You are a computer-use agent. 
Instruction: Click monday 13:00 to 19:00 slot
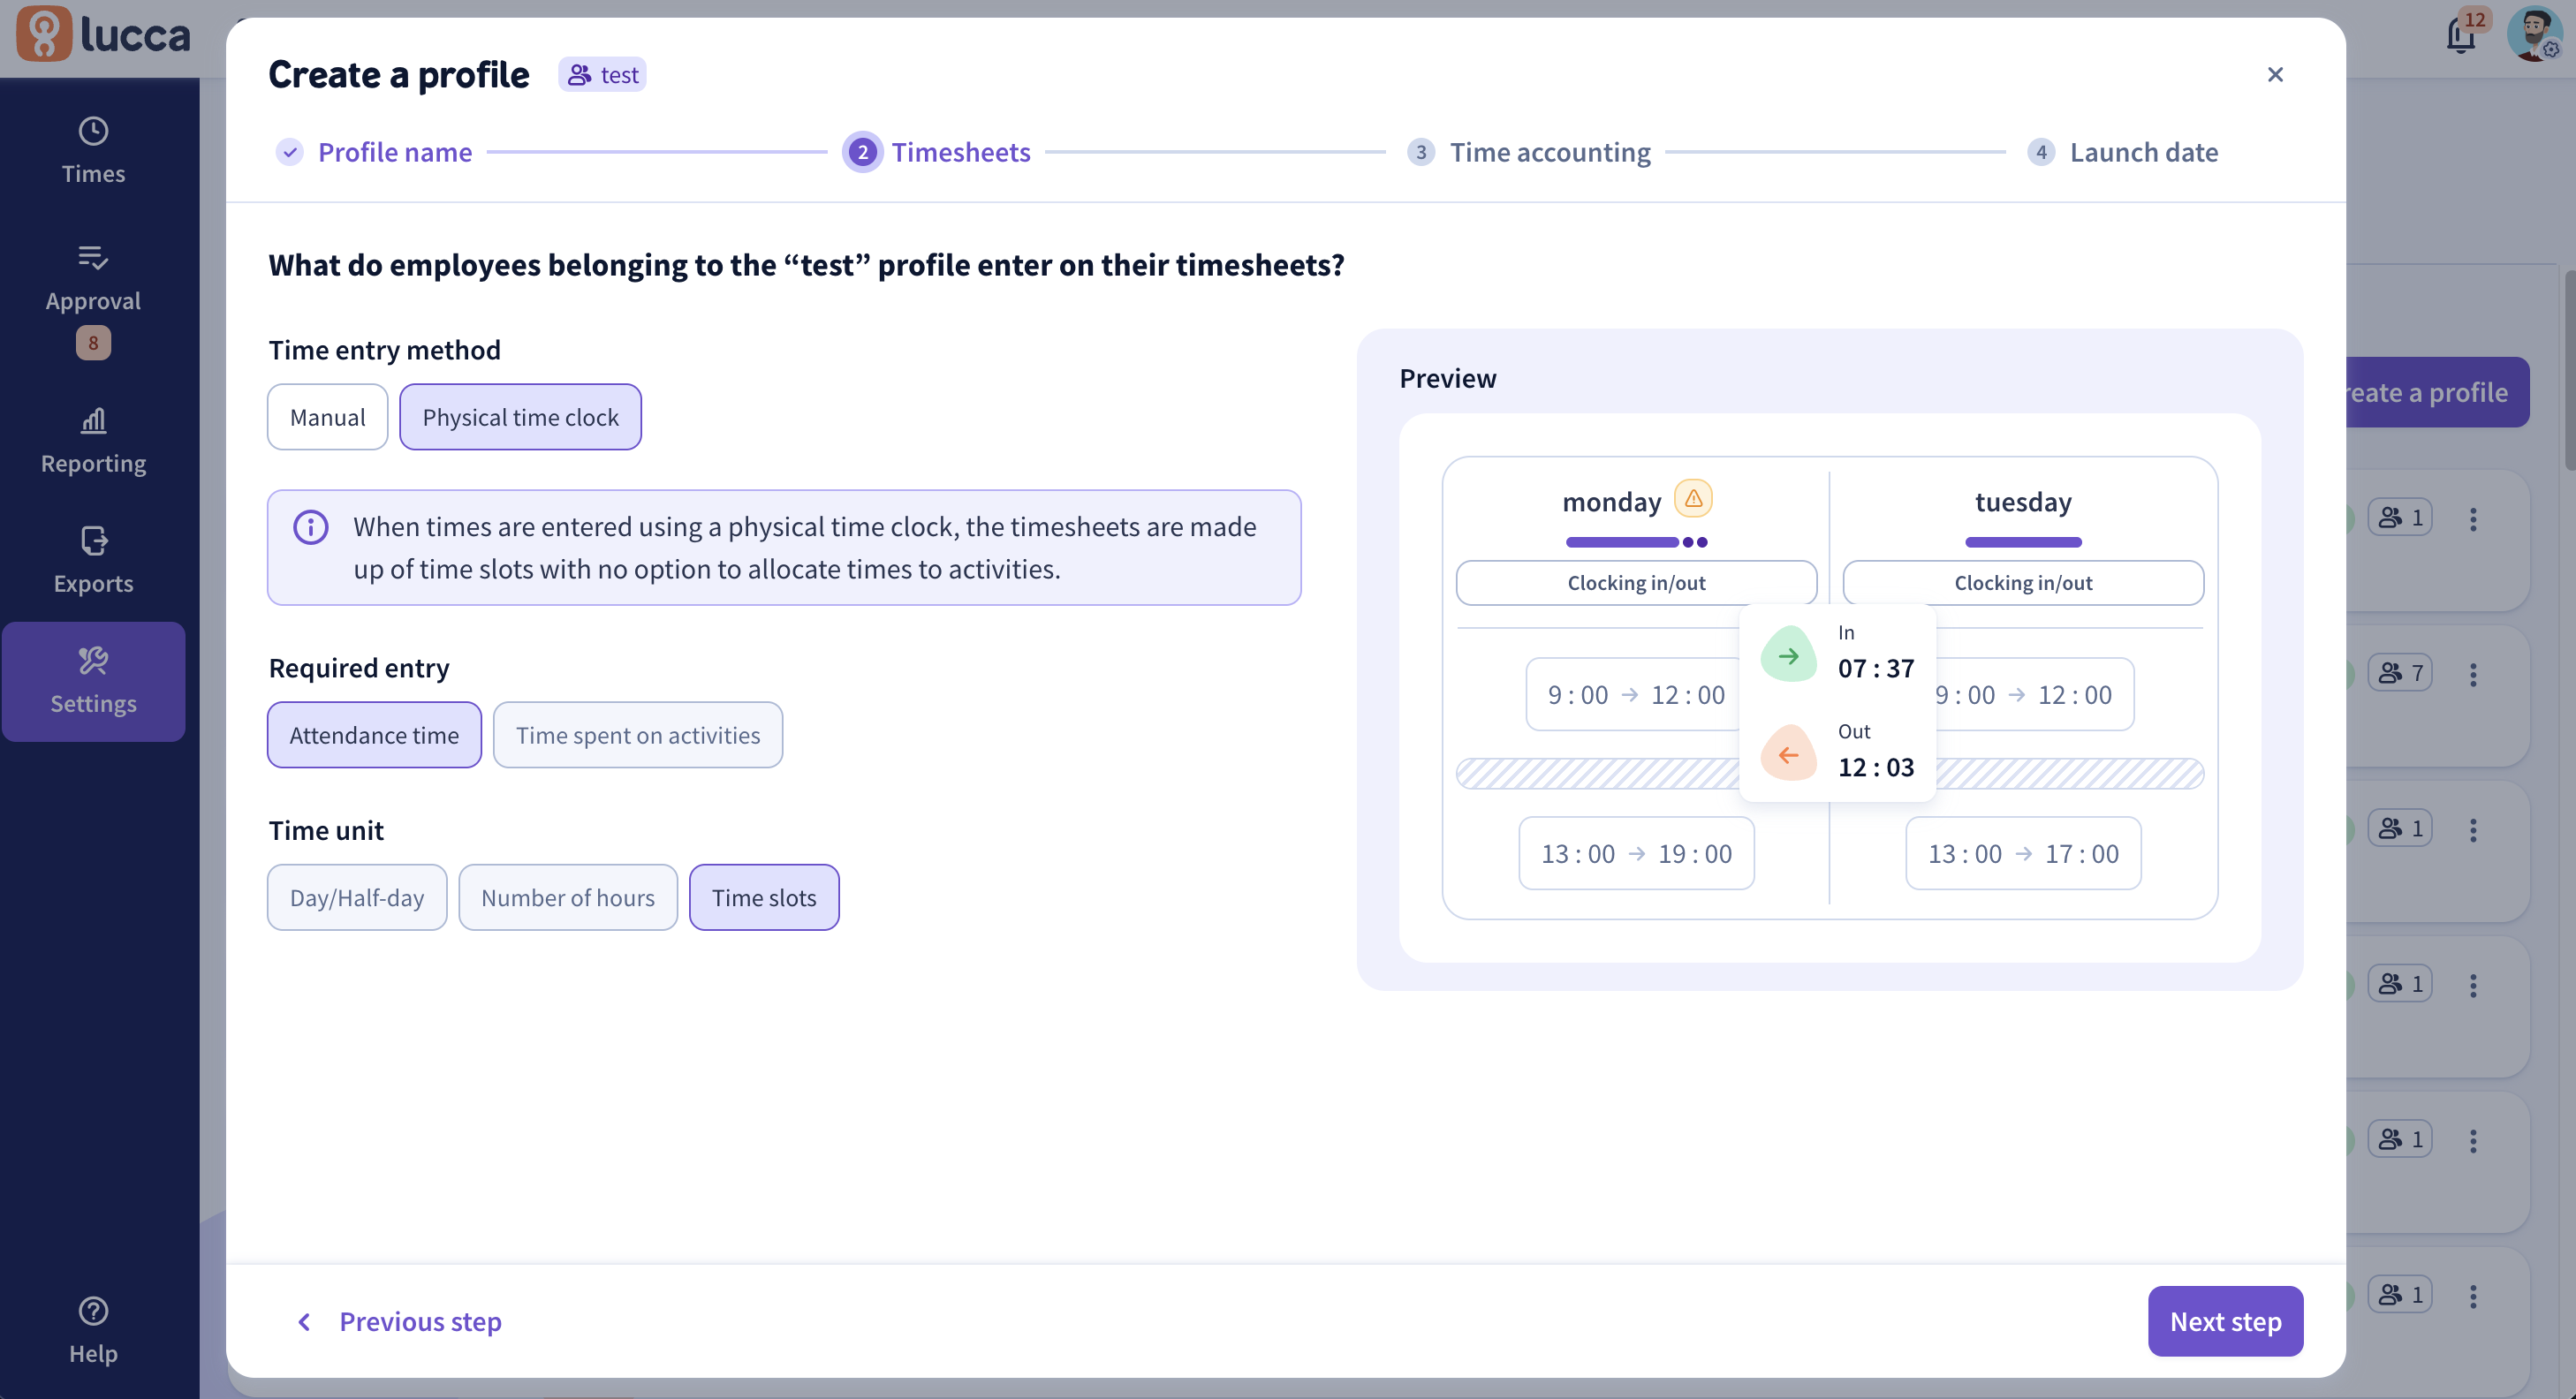coord(1636,853)
